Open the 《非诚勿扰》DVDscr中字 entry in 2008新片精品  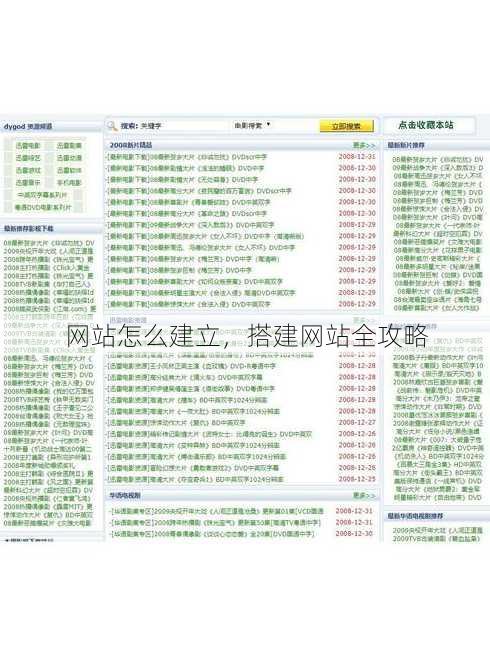tap(187, 157)
